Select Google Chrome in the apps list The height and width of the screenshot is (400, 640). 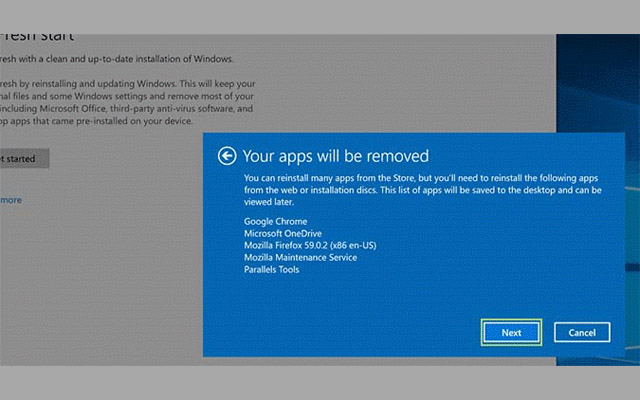click(x=276, y=221)
